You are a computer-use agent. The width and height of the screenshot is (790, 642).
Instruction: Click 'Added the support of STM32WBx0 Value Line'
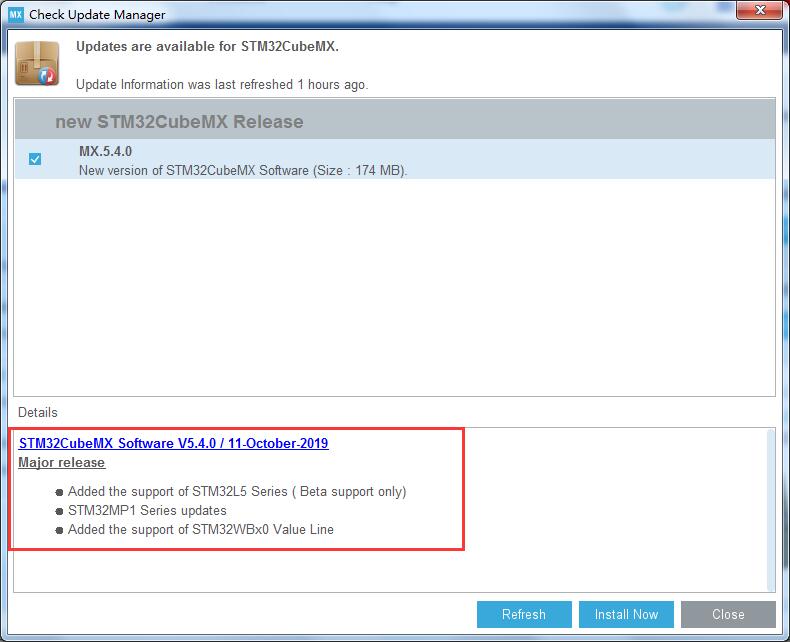(x=201, y=530)
